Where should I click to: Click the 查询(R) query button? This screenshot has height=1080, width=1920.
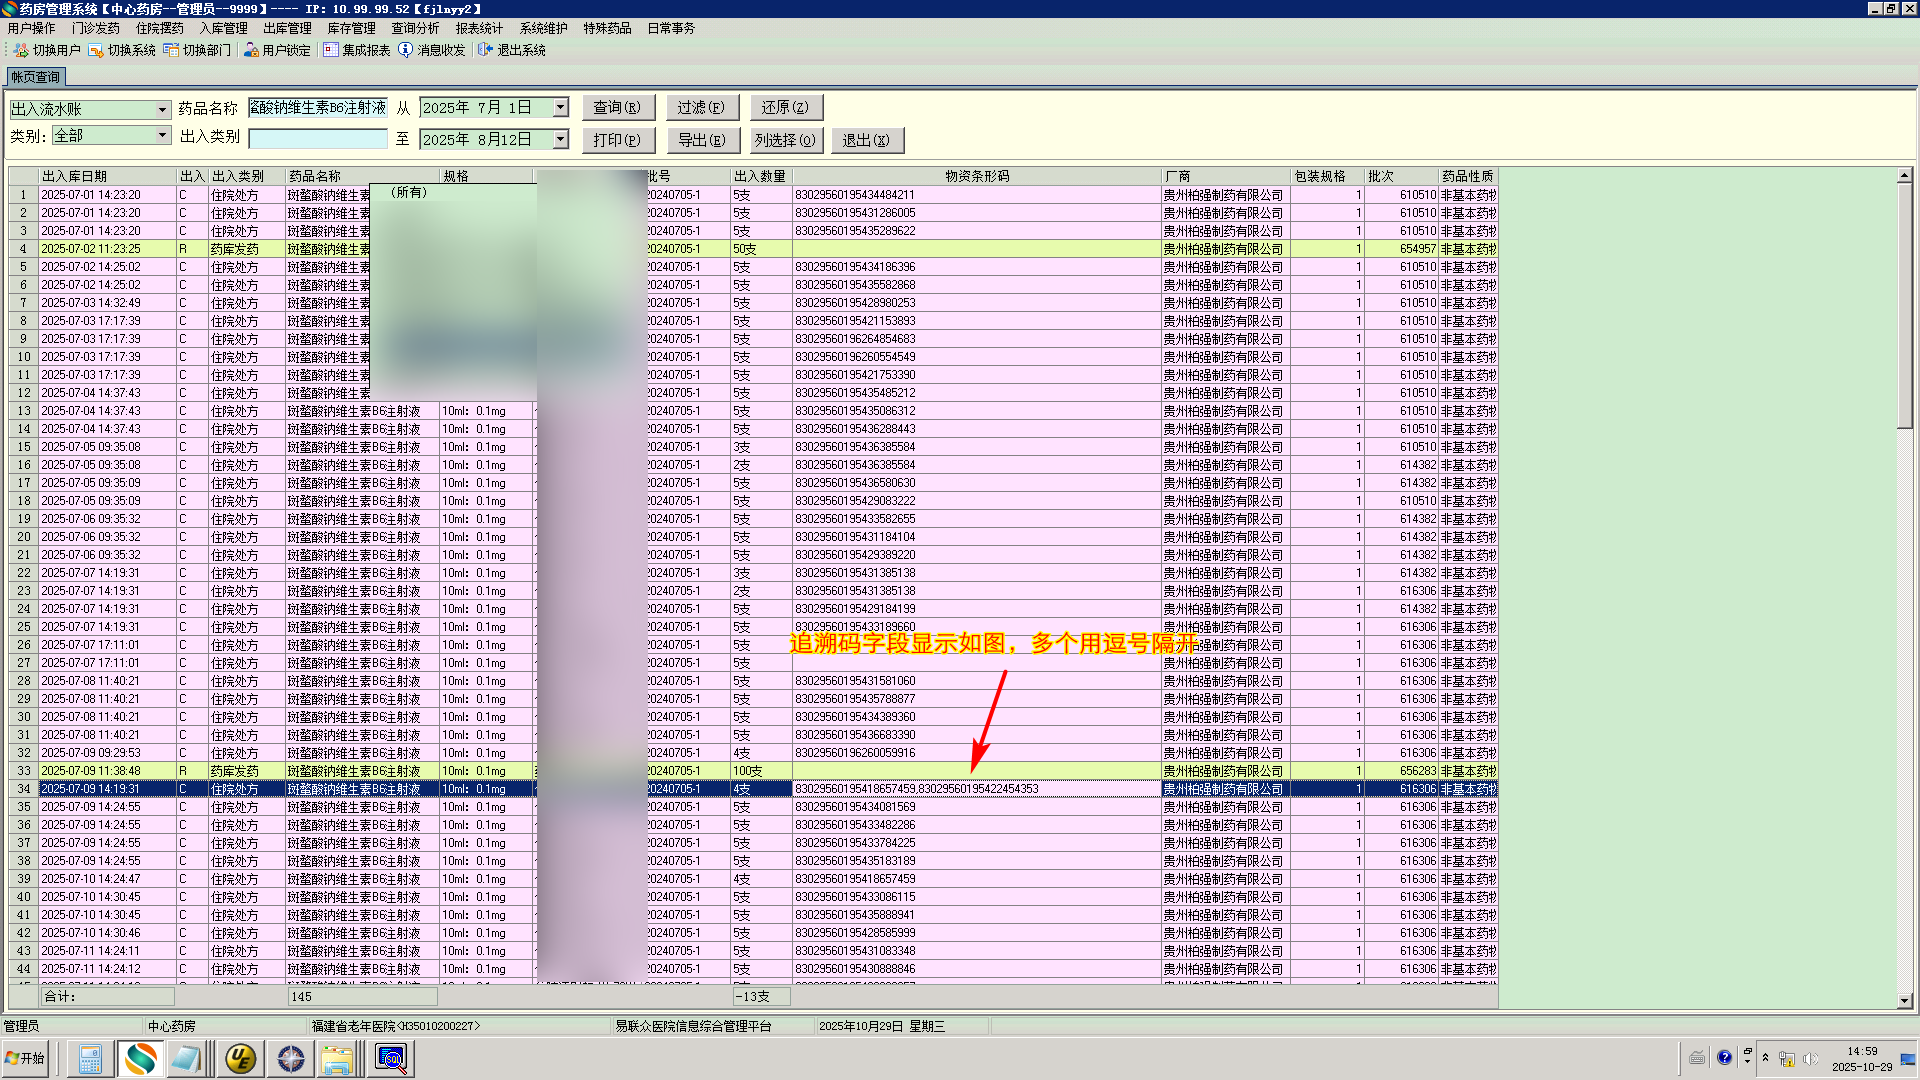point(618,108)
